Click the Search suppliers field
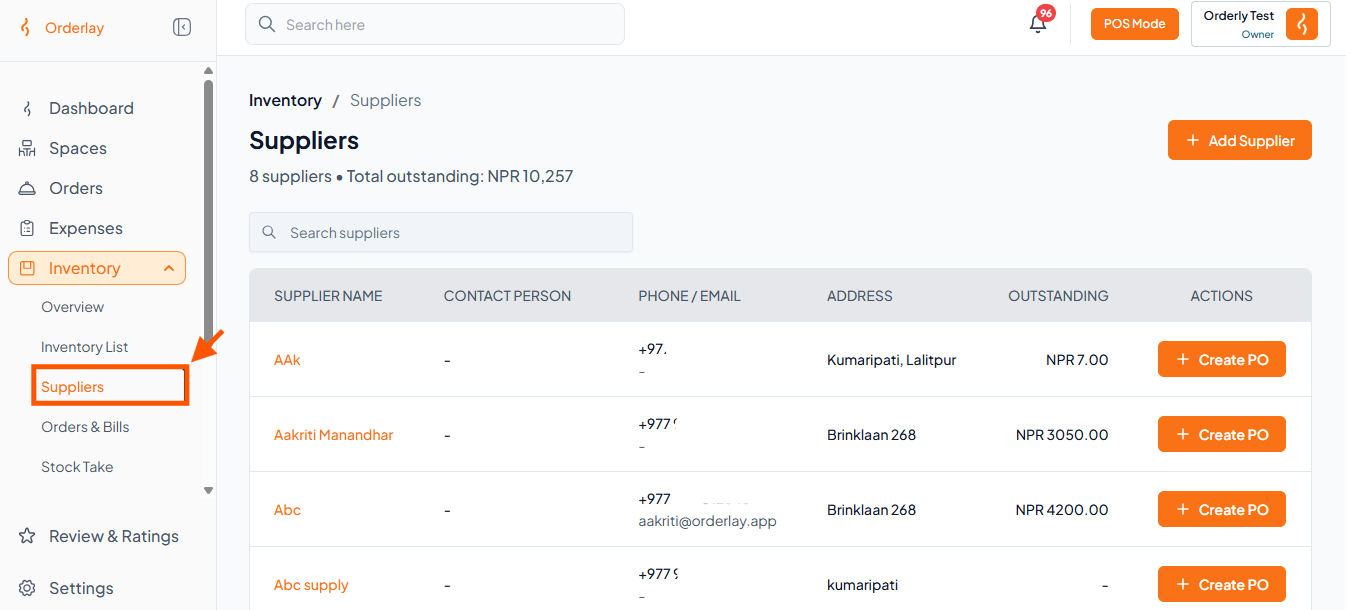Viewport: 1346px width, 610px height. click(441, 232)
